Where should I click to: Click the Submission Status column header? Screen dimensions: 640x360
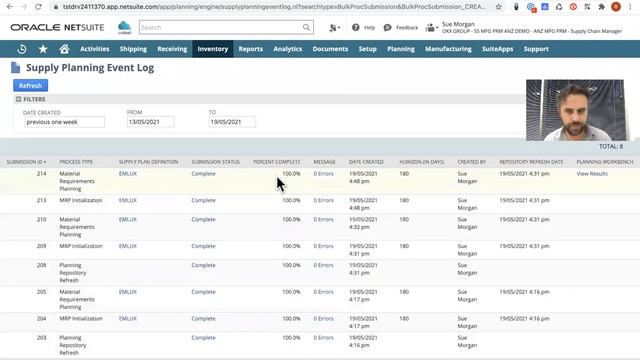216,162
